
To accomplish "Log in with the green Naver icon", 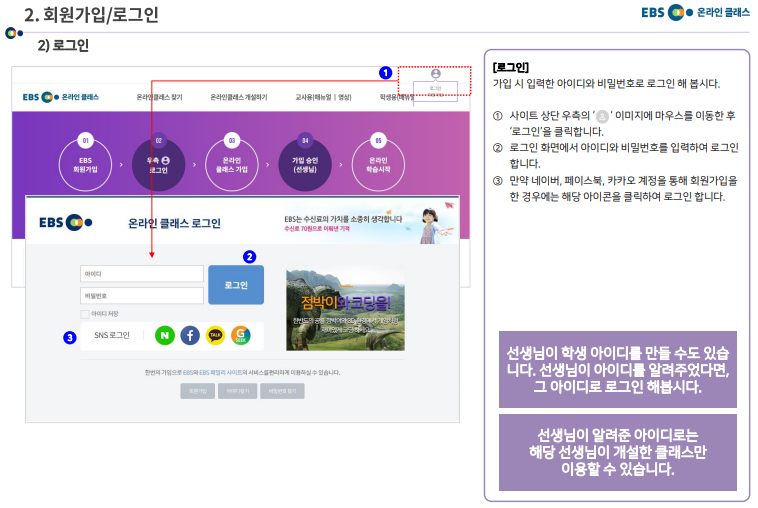I will click(x=165, y=335).
